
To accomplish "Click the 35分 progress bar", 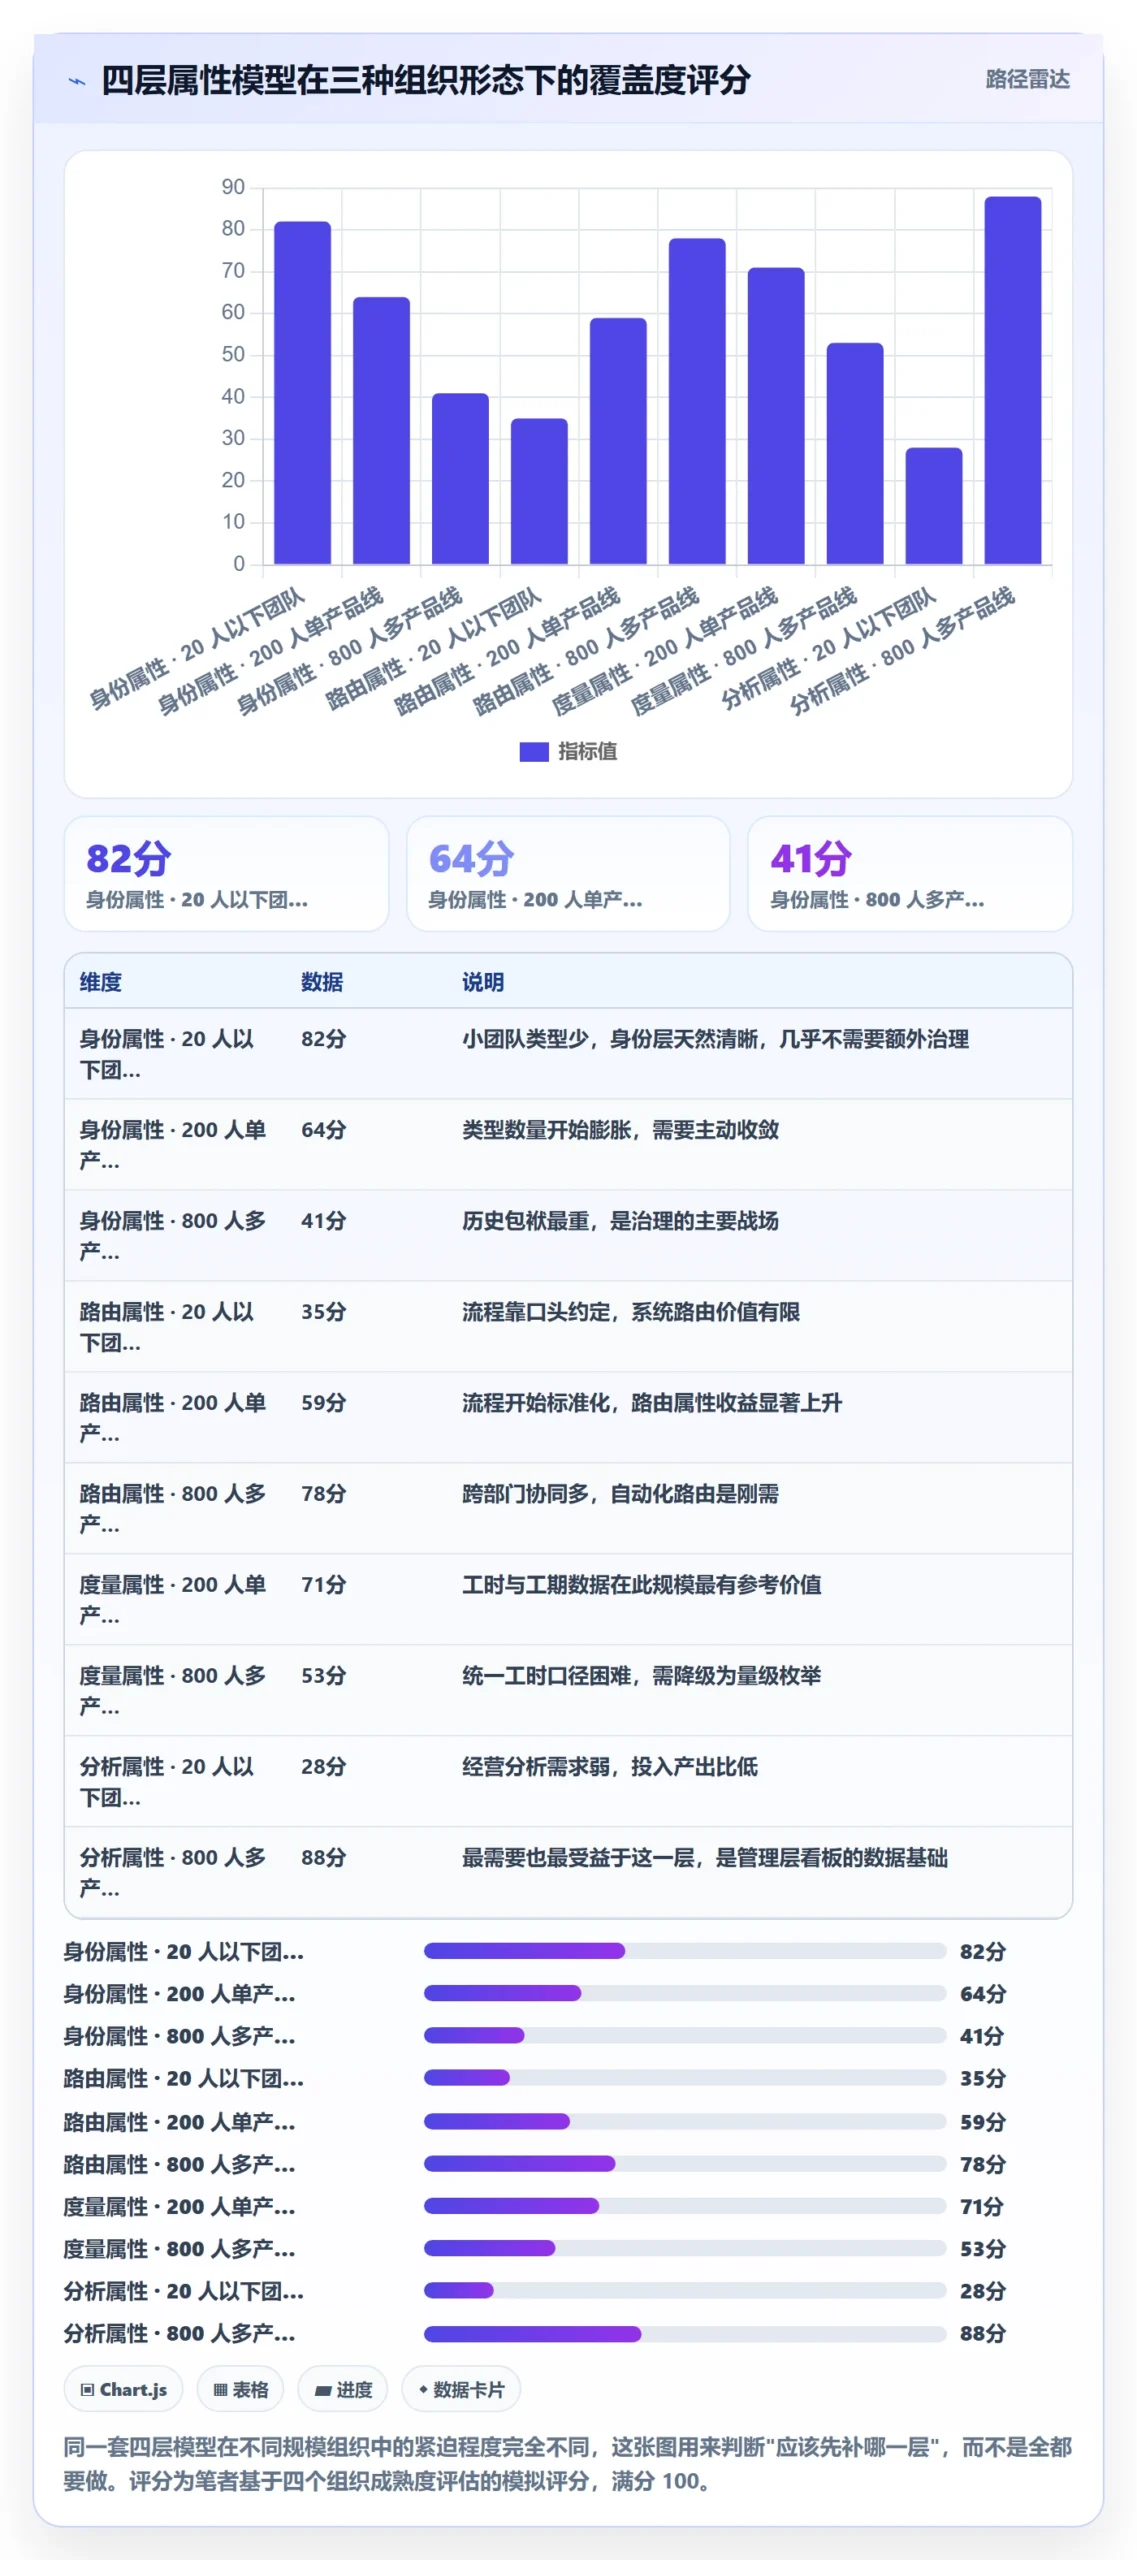I will coord(685,2078).
